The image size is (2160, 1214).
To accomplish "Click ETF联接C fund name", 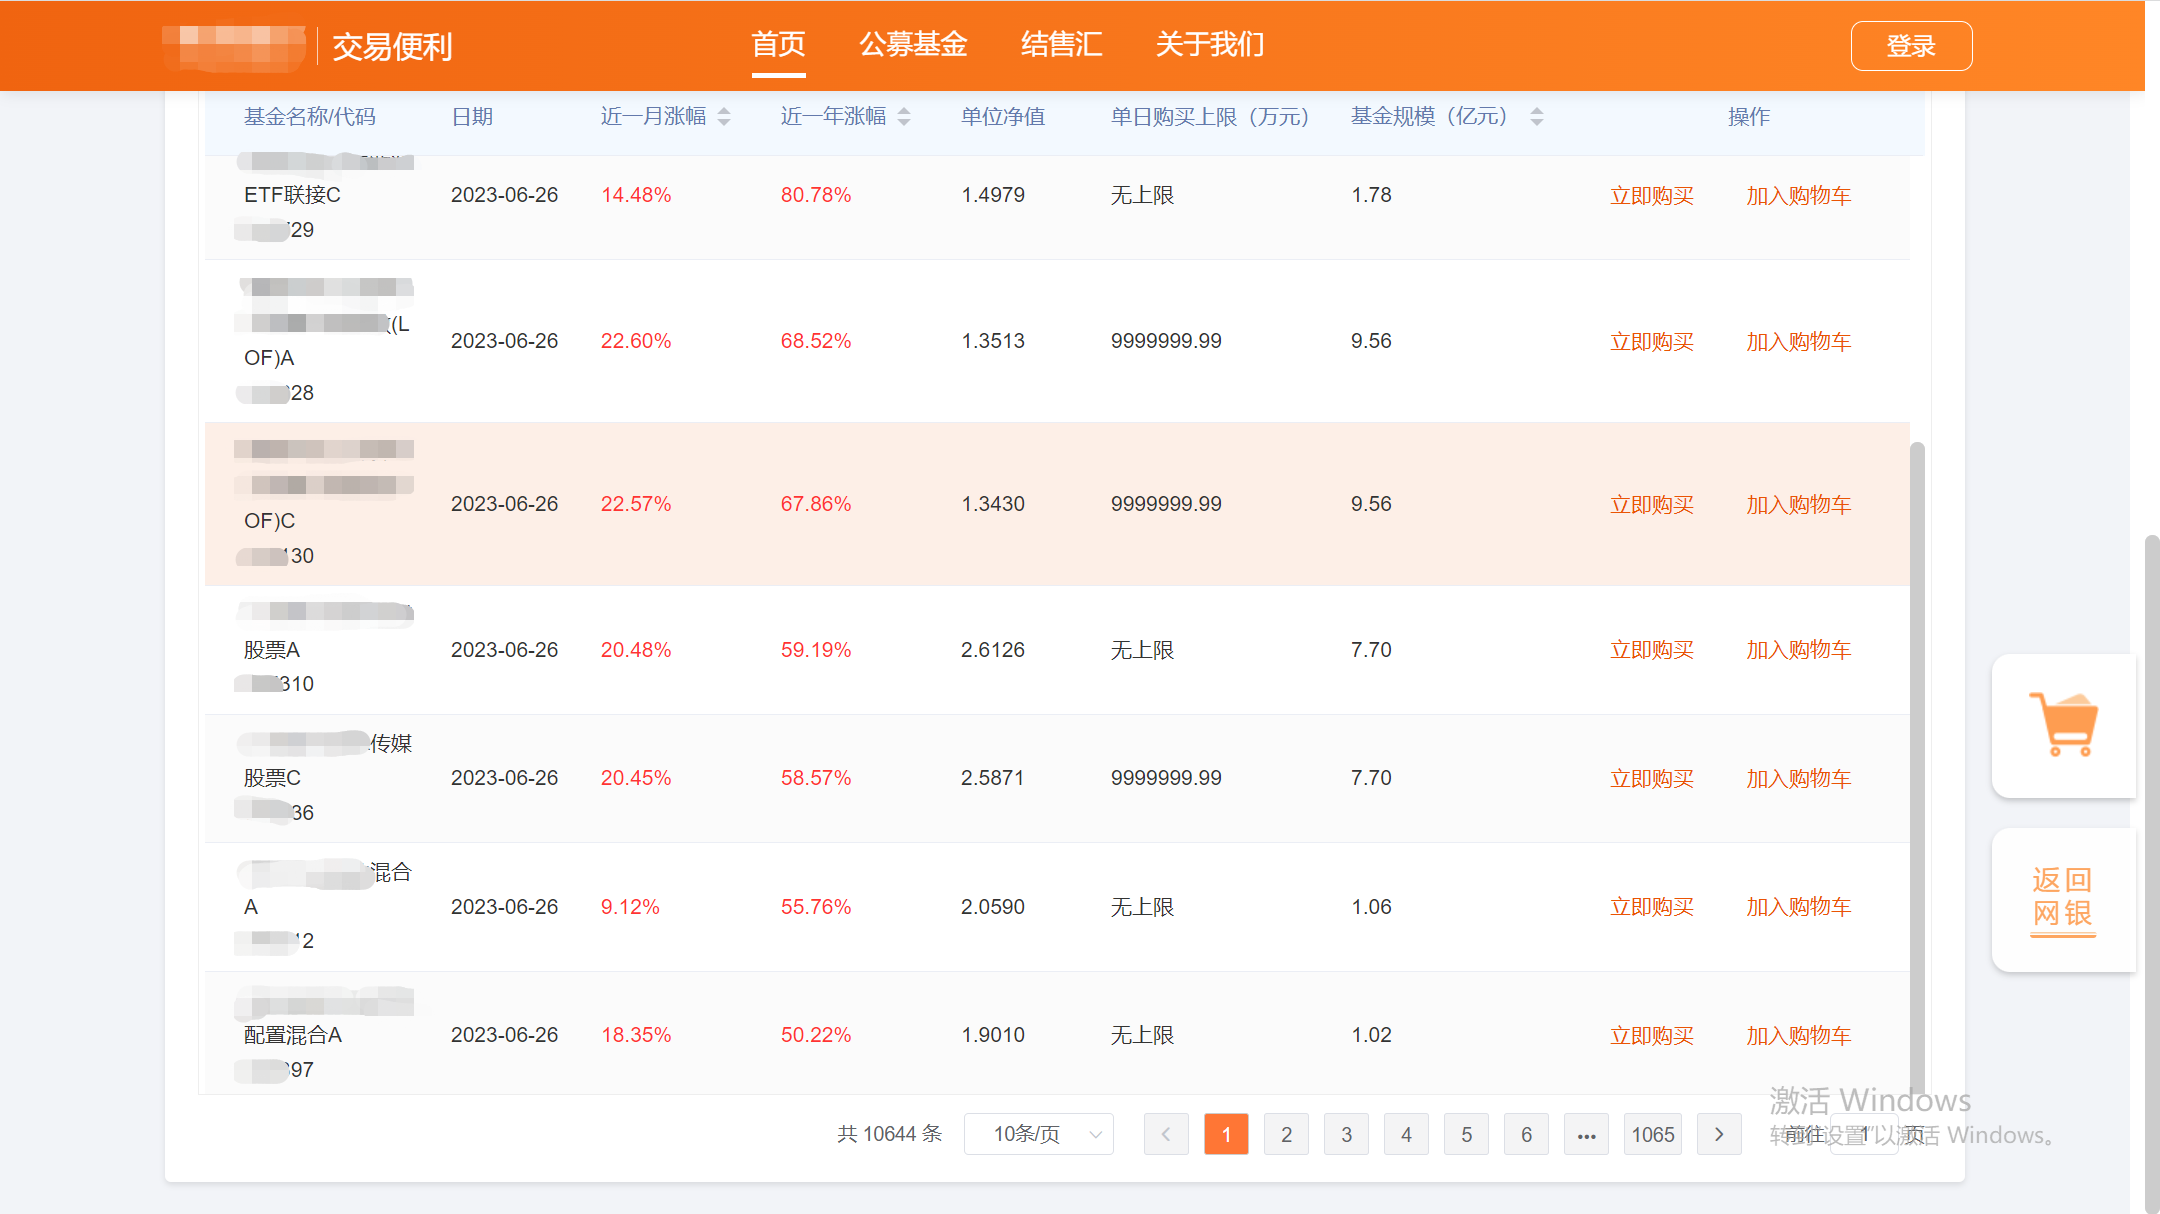I will pos(292,195).
